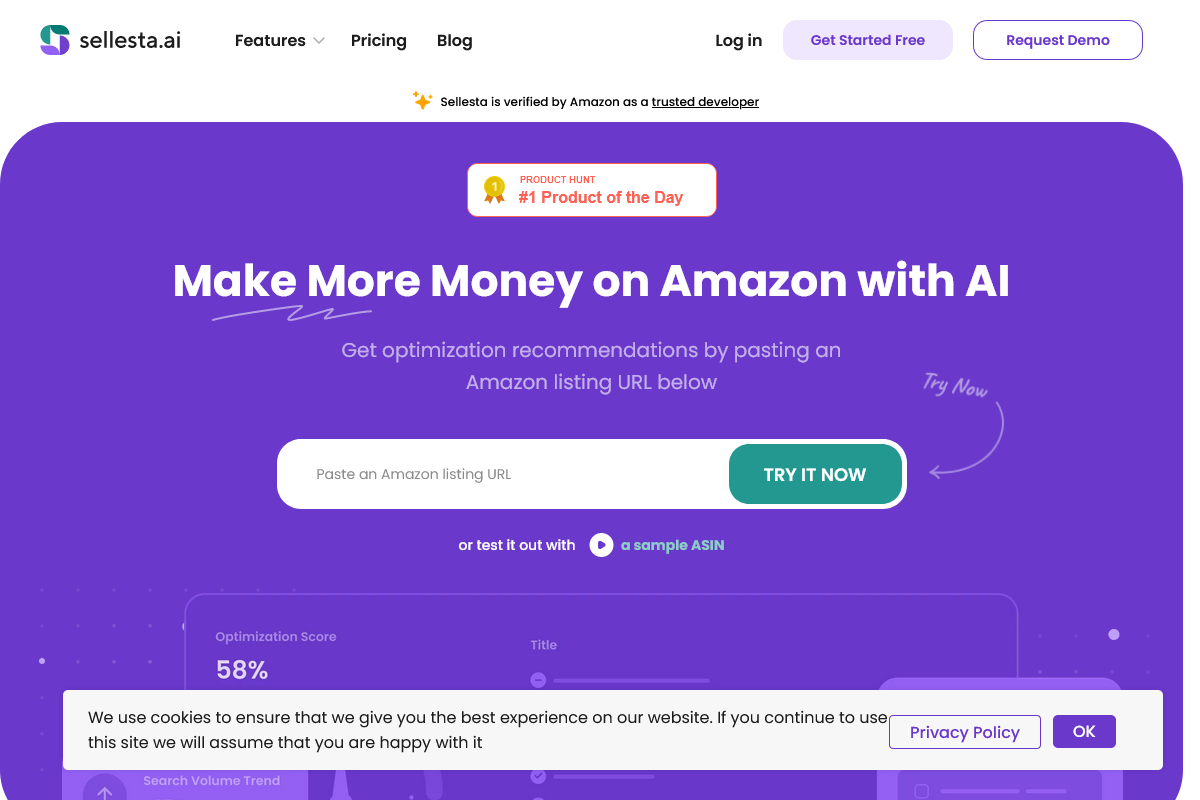
Task: Click the Title progress slider
Action: tap(630, 679)
